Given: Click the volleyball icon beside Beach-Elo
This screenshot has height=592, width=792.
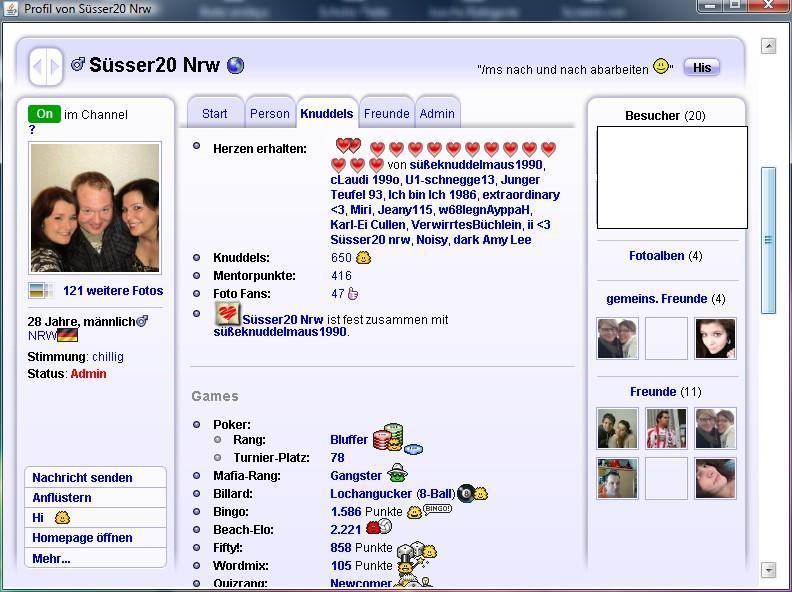Looking at the screenshot, I should [x=386, y=526].
